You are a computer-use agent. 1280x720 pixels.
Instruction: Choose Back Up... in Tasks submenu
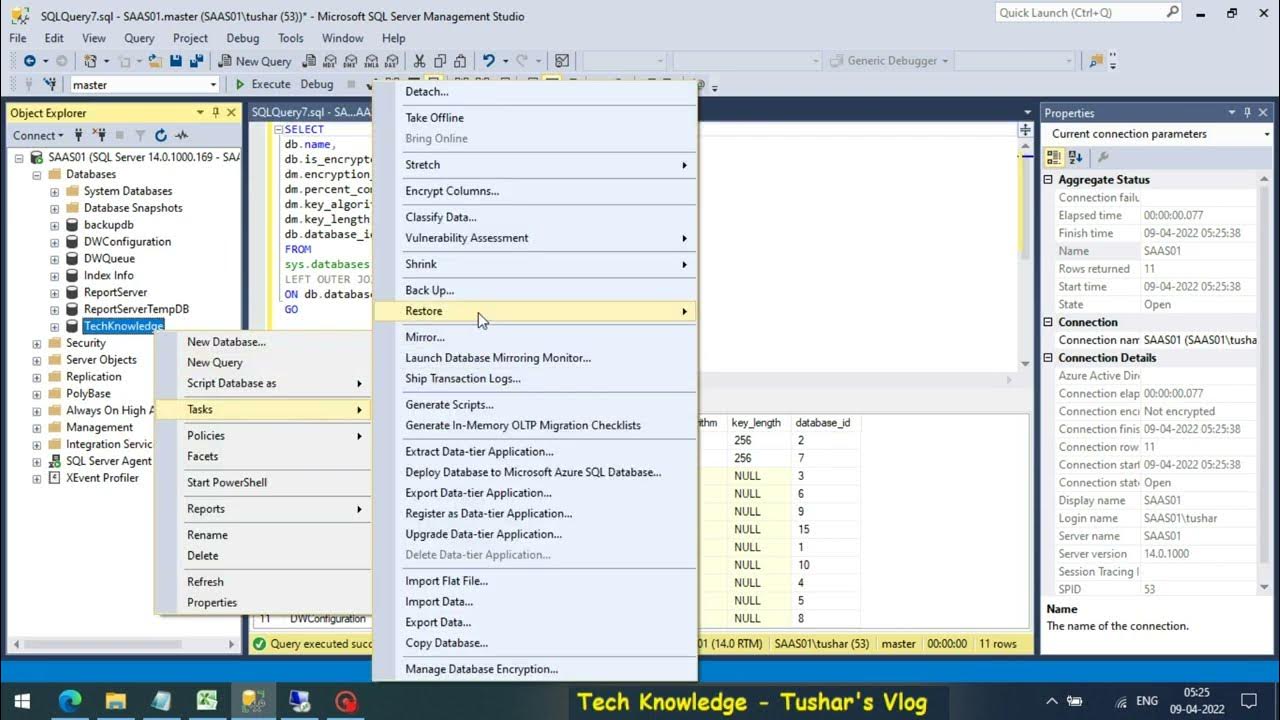coord(535,290)
